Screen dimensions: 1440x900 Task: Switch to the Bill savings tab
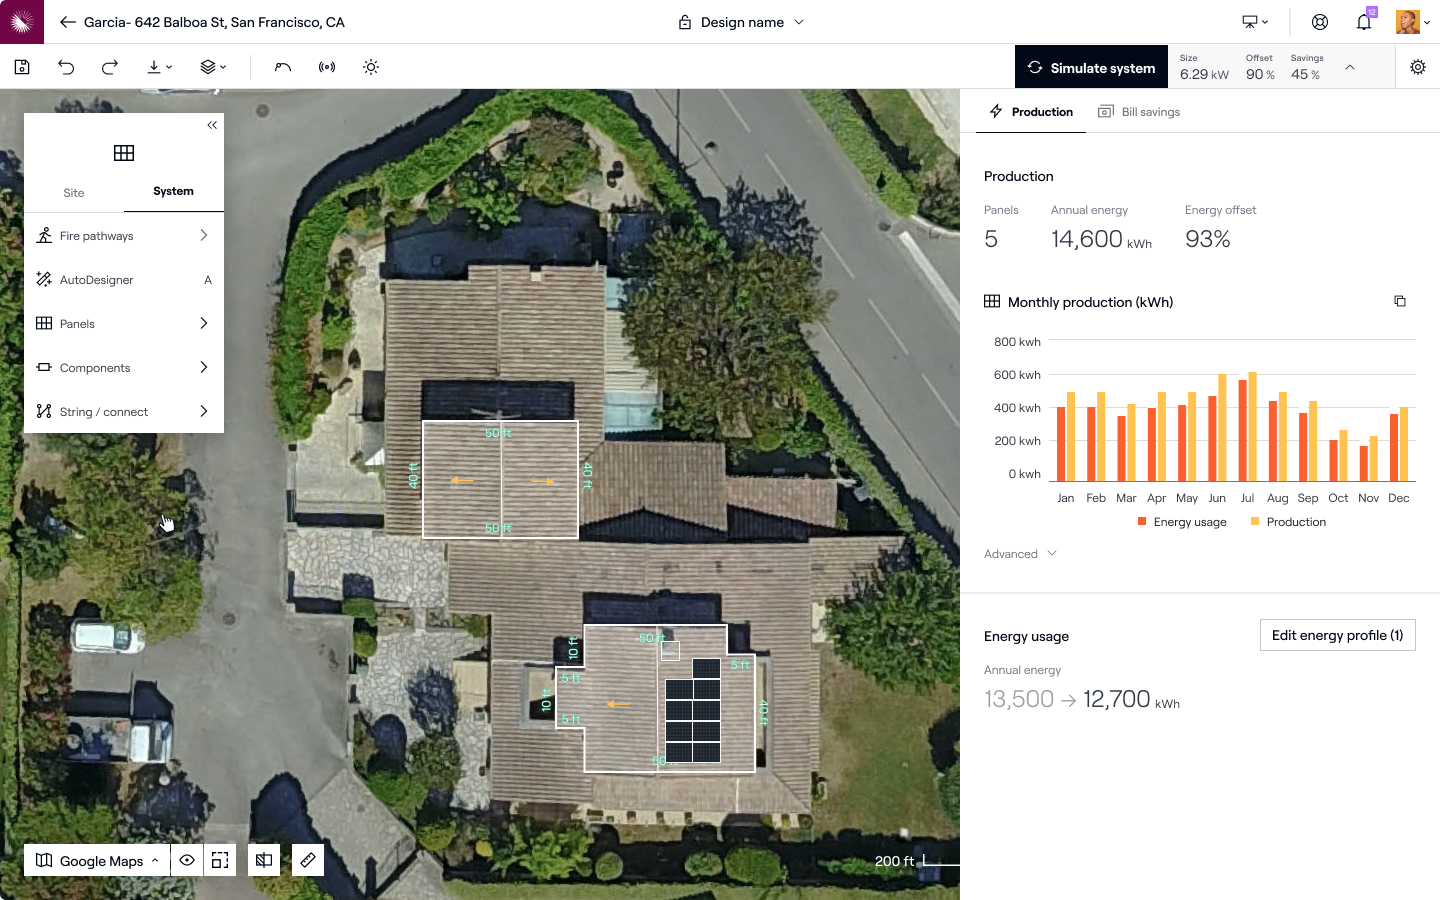coord(1139,112)
